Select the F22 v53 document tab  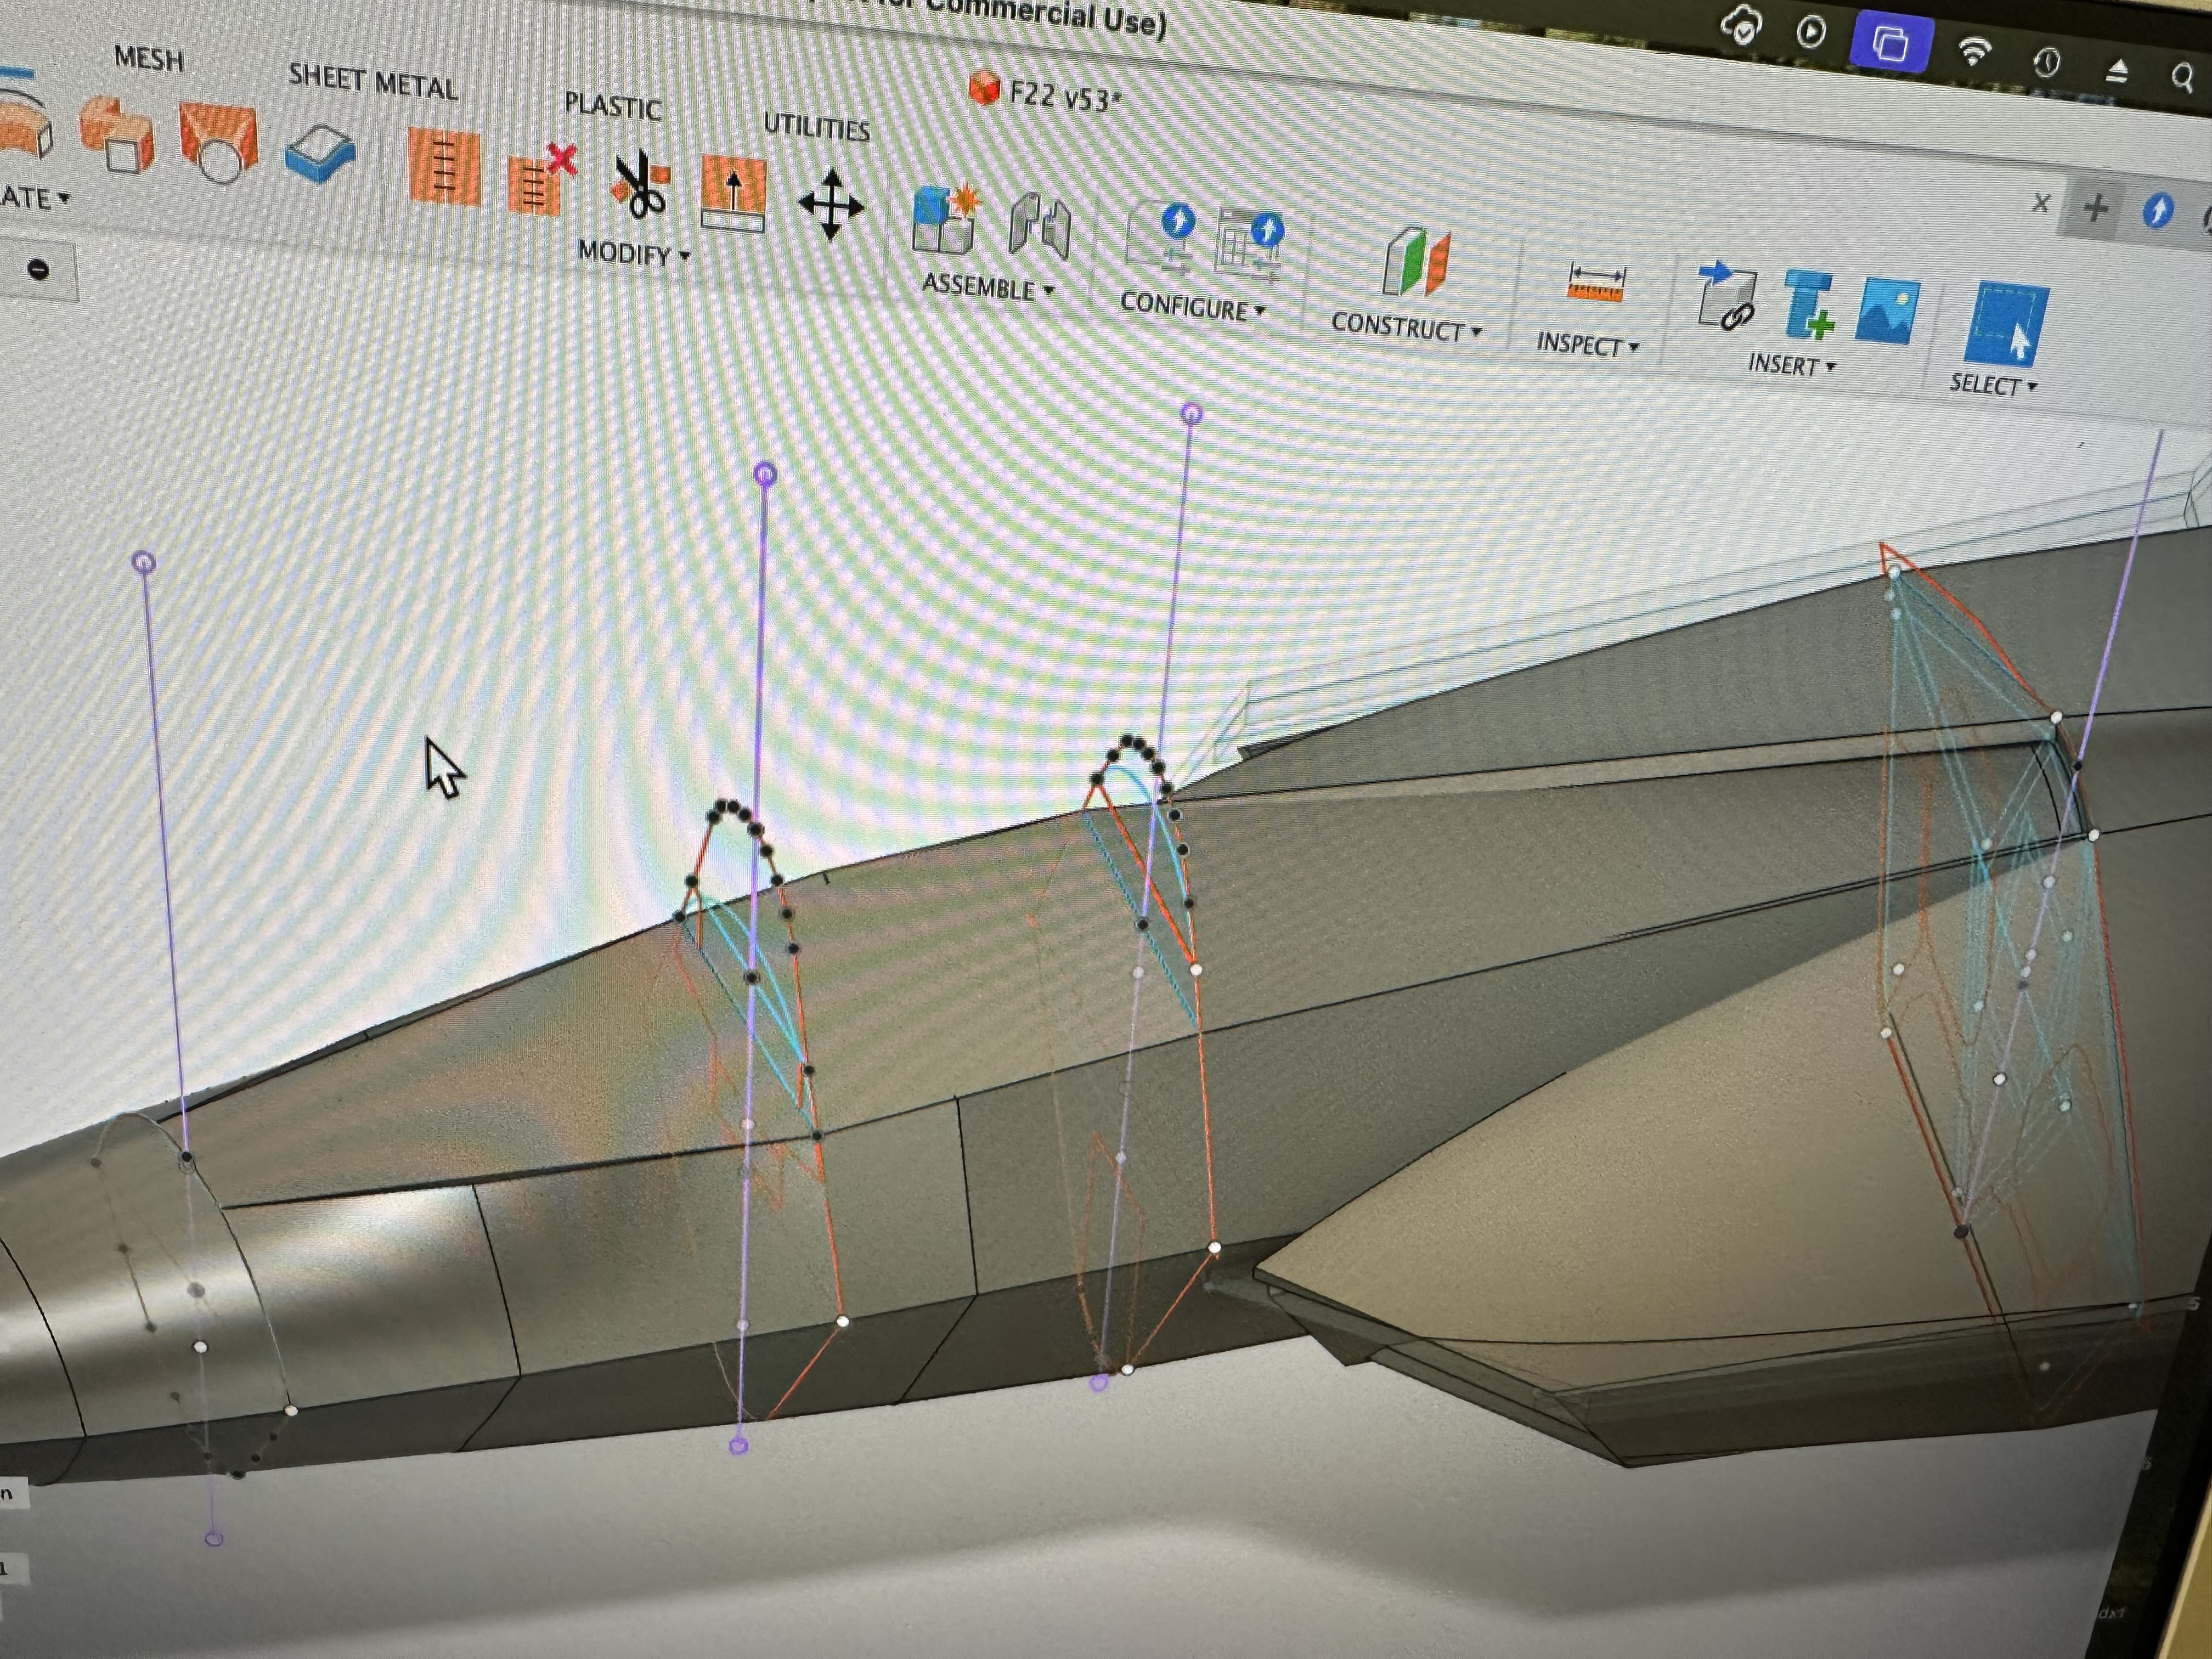click(1045, 94)
